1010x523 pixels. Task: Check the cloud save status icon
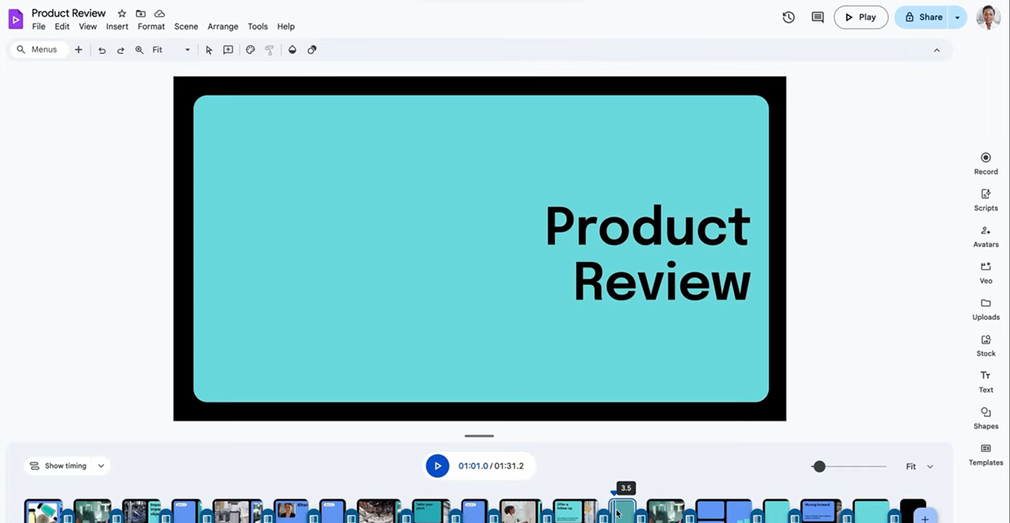(x=159, y=14)
